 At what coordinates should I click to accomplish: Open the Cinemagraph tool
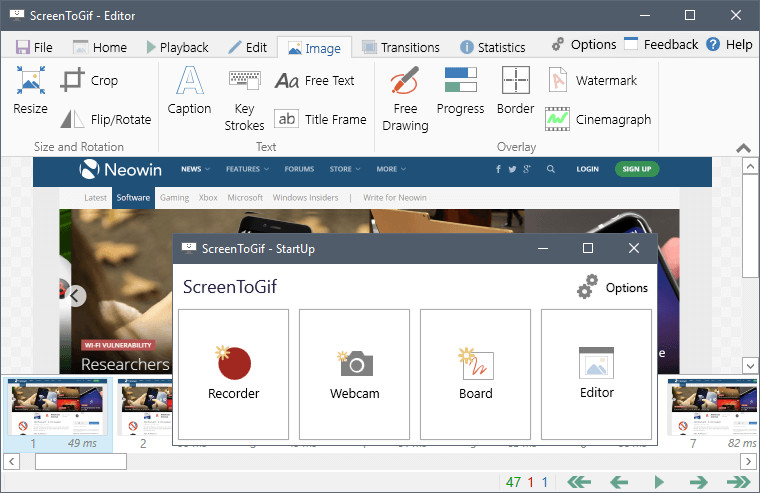(598, 119)
